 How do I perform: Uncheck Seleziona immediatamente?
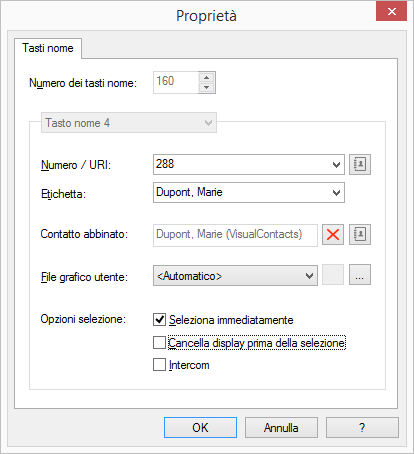pos(159,319)
